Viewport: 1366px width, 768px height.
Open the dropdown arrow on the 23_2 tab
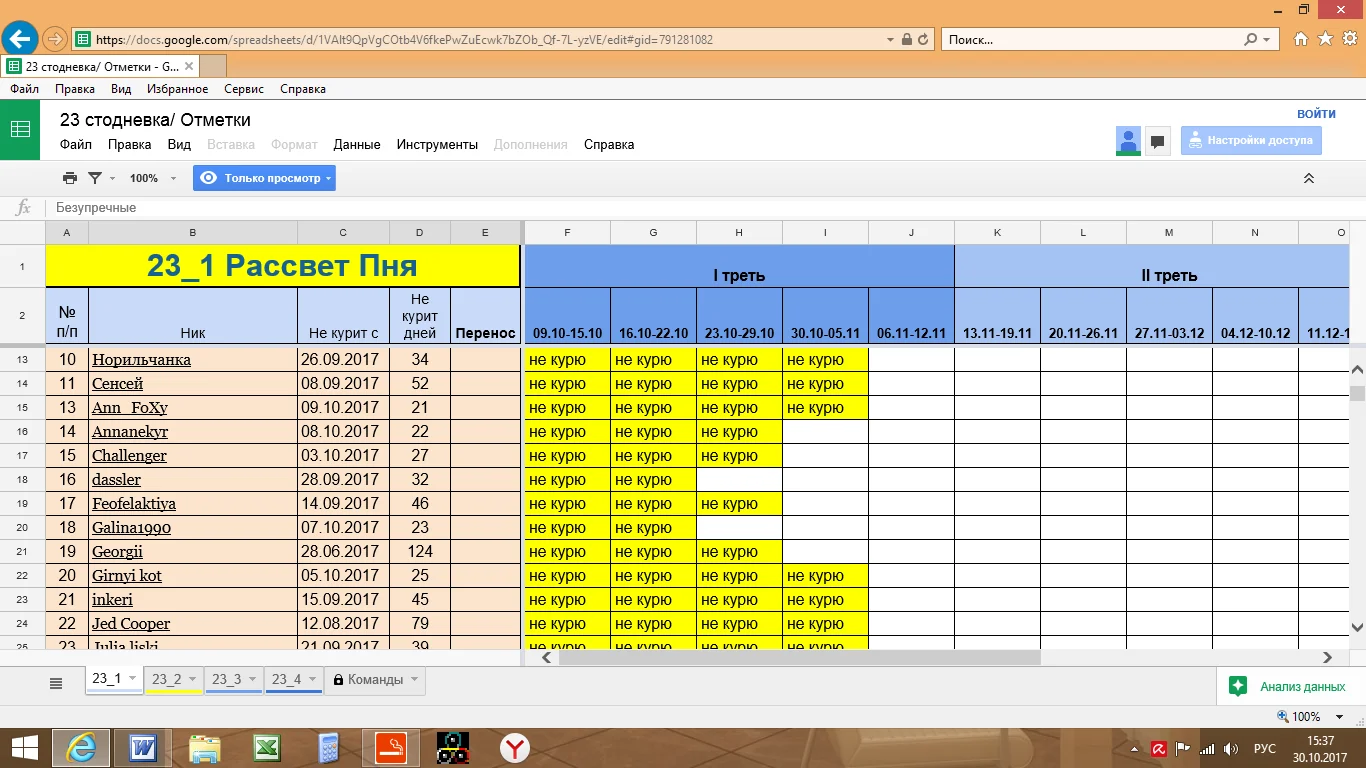(193, 680)
